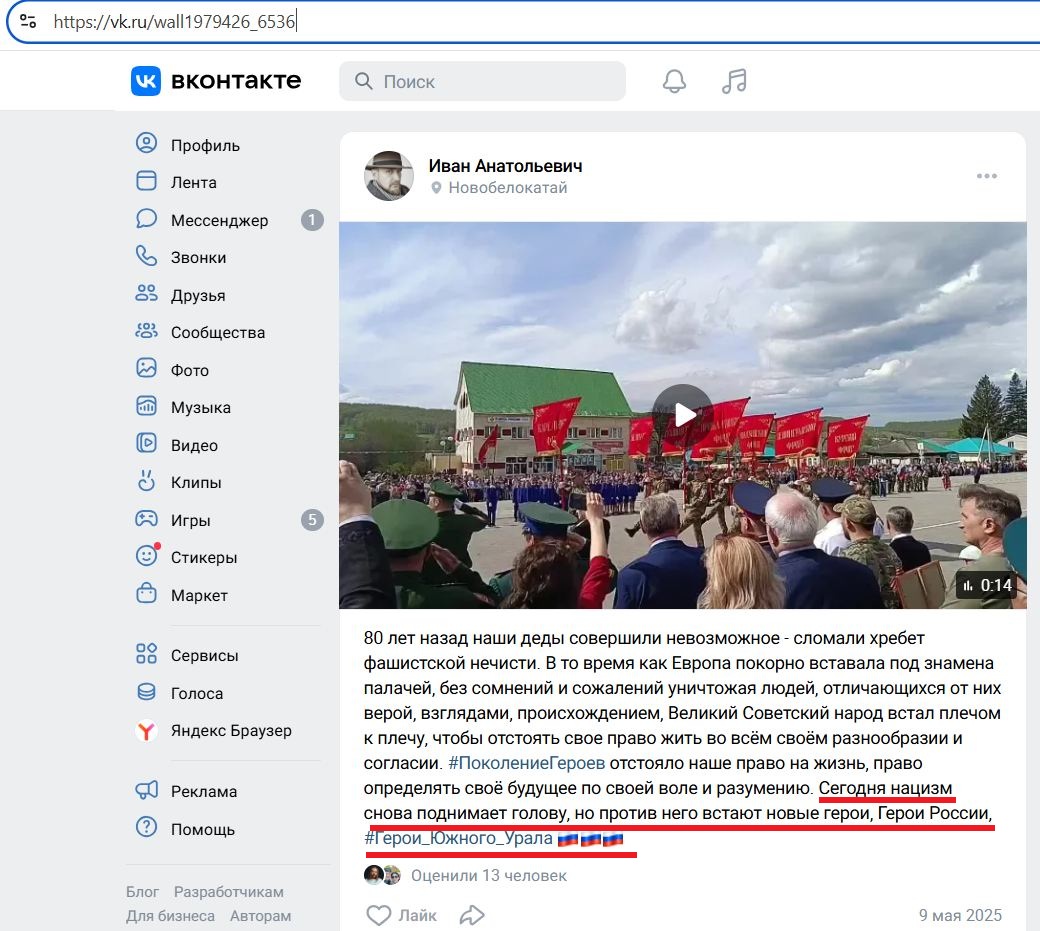The height and width of the screenshot is (931, 1040).
Task: Go to Видео menu label
Action: 194,446
